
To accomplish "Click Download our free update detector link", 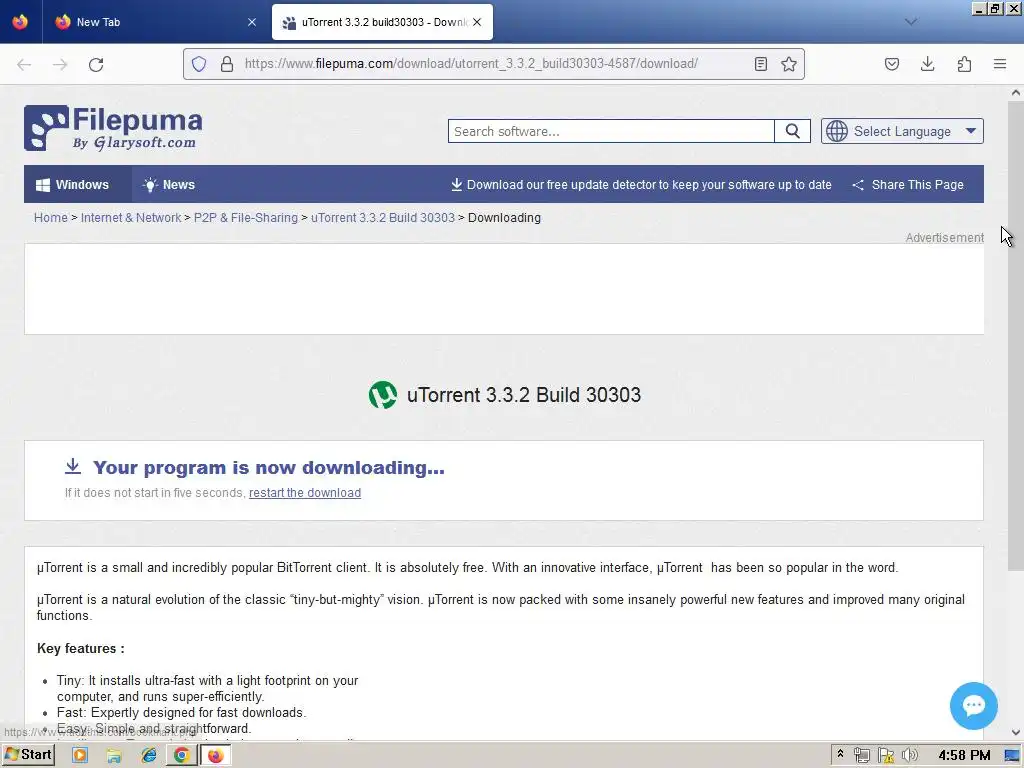I will [x=641, y=185].
